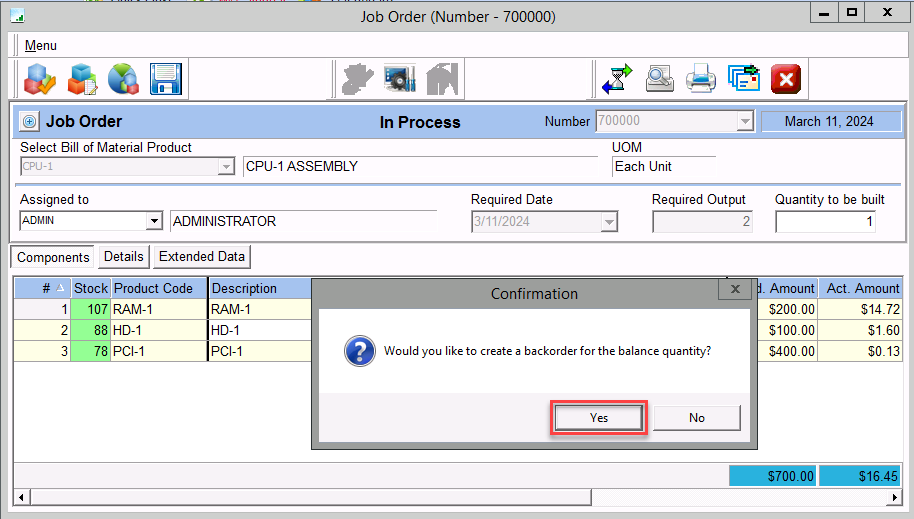Viewport: 914px width, 519px height.
Task: Click Yes to create a backorder
Action: coord(598,417)
